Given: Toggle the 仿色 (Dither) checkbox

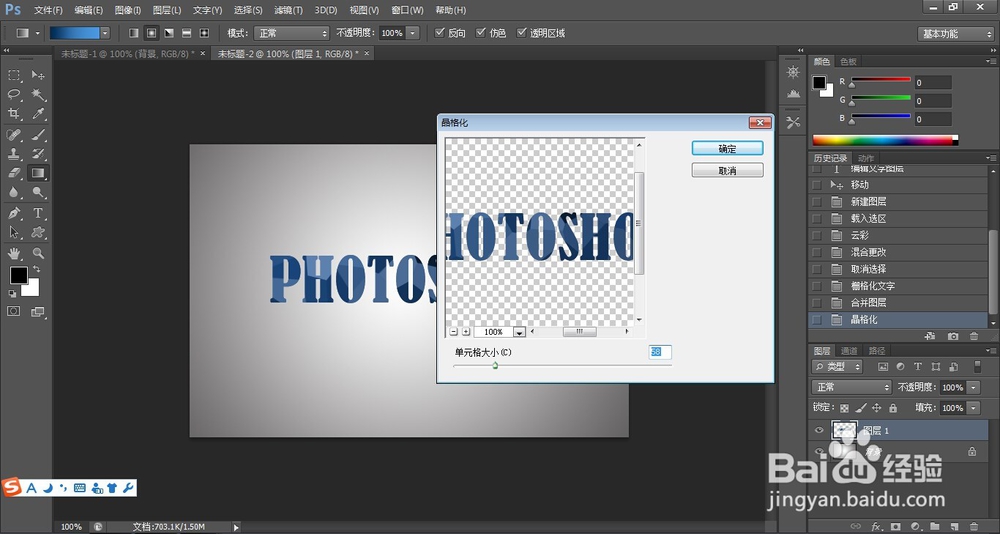Looking at the screenshot, I should 480,33.
